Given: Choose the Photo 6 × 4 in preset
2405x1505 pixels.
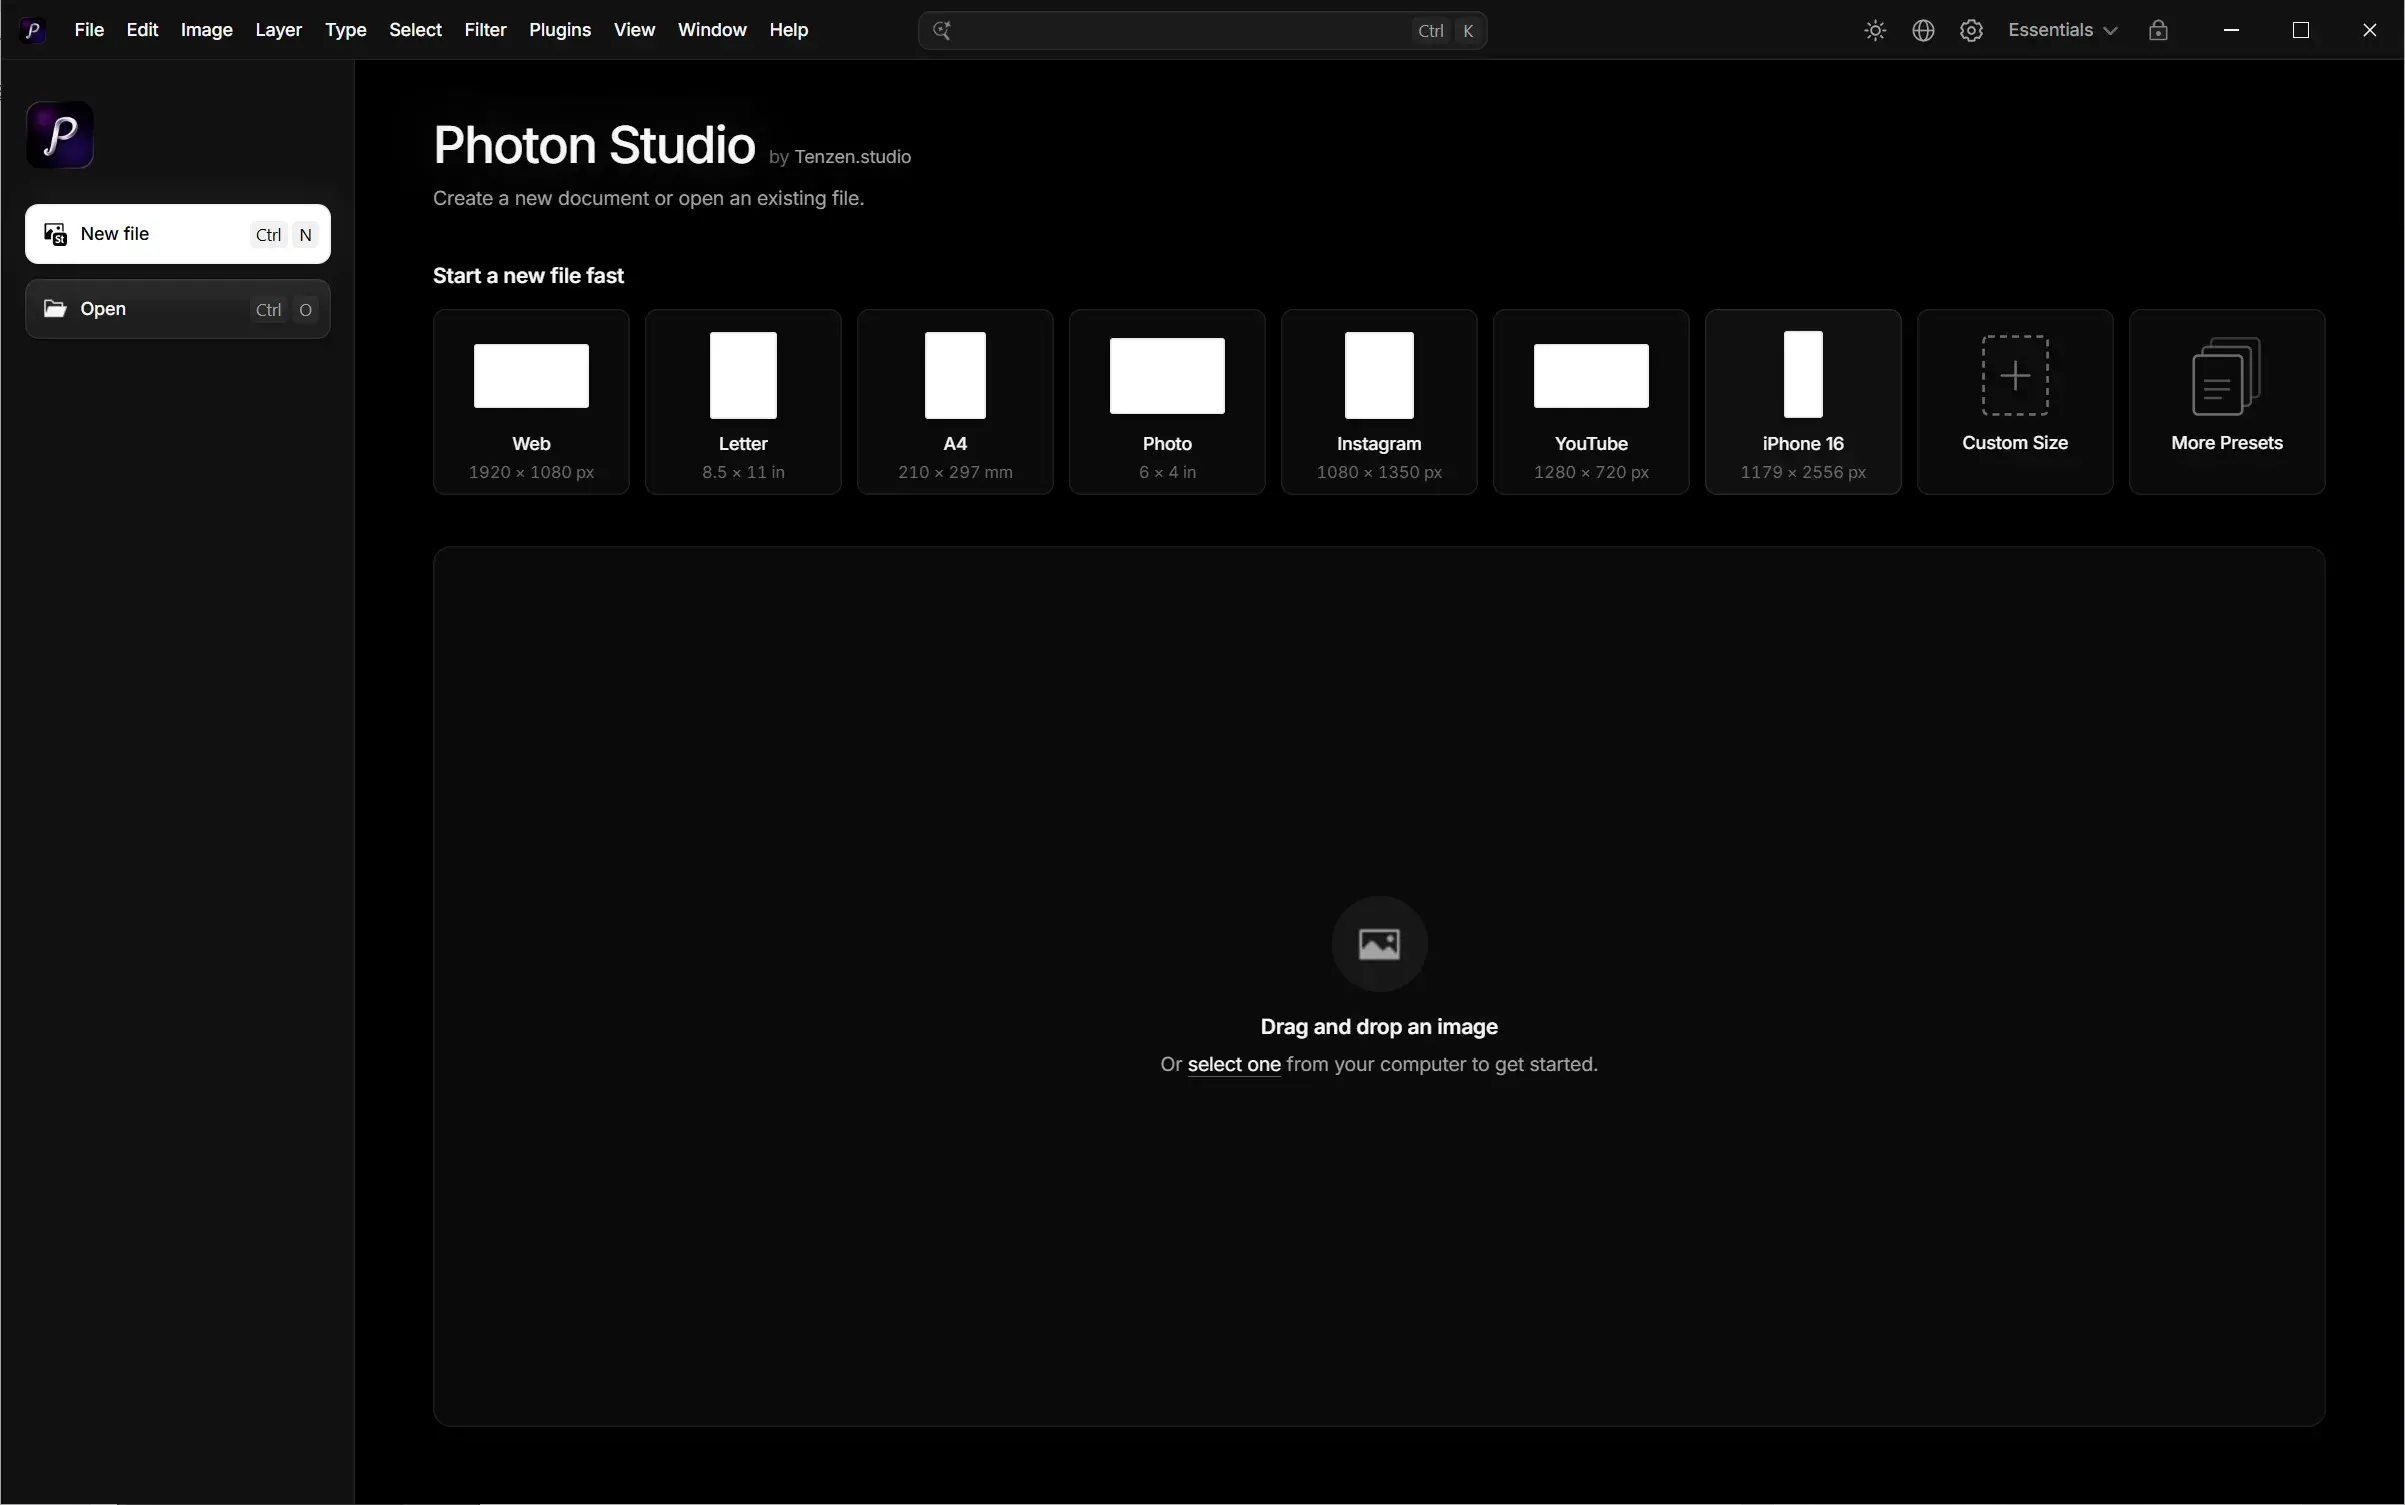Looking at the screenshot, I should point(1167,402).
